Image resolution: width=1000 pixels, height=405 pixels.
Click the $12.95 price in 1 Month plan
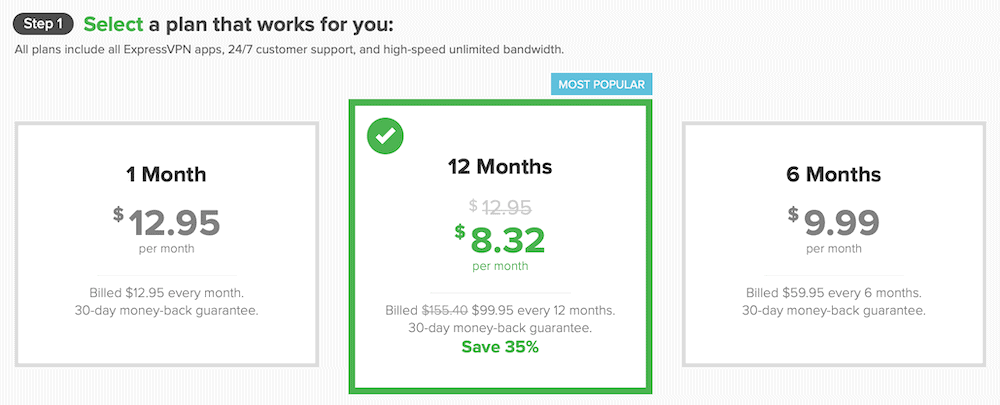click(167, 221)
